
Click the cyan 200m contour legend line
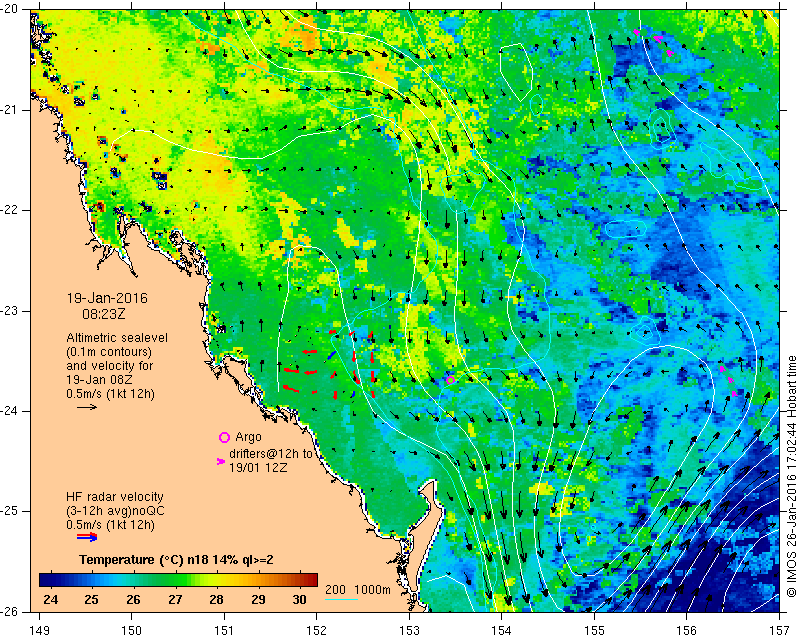point(341,599)
